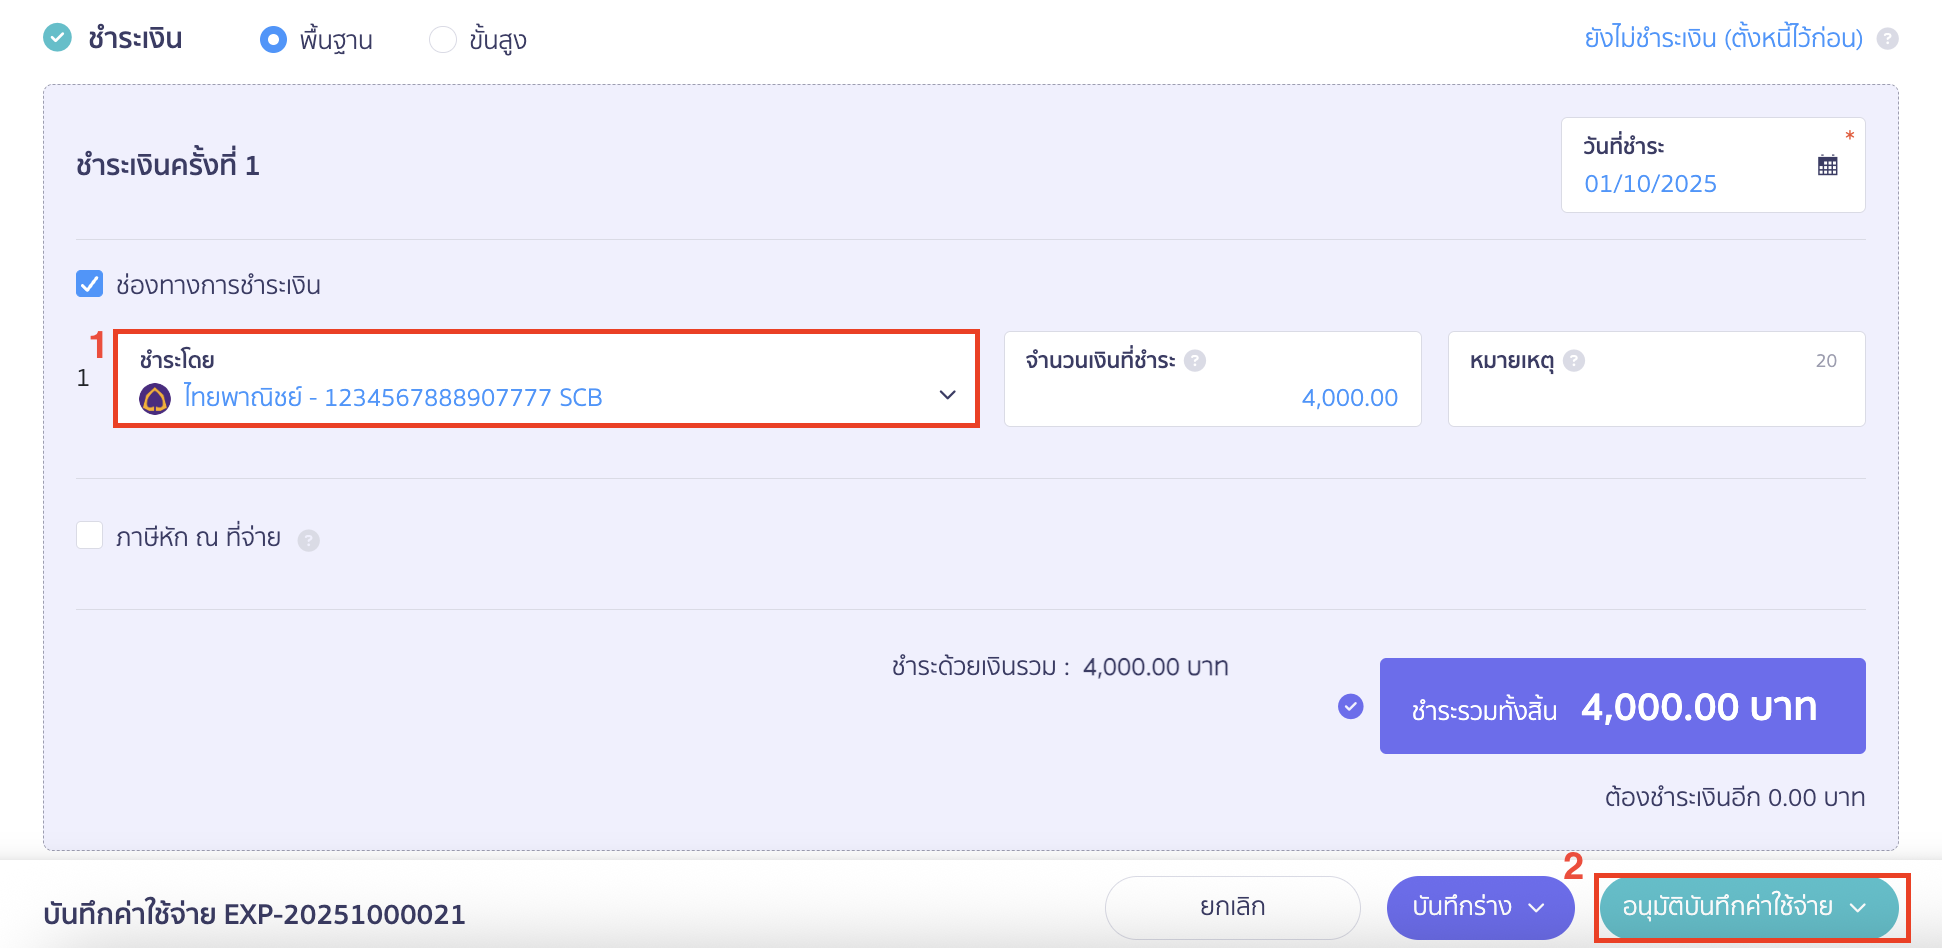The height and width of the screenshot is (948, 1942).
Task: Click the teal checkmark icon beside ชำระเงิน
Action: [x=58, y=36]
